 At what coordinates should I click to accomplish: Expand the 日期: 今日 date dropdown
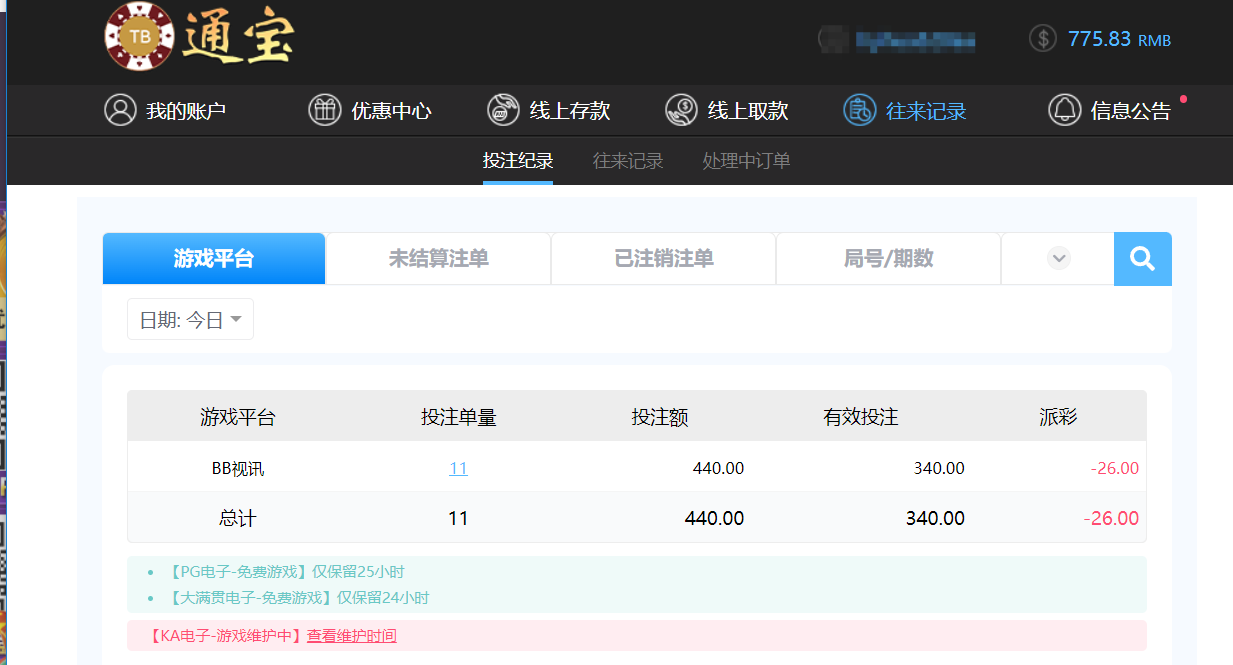point(190,318)
